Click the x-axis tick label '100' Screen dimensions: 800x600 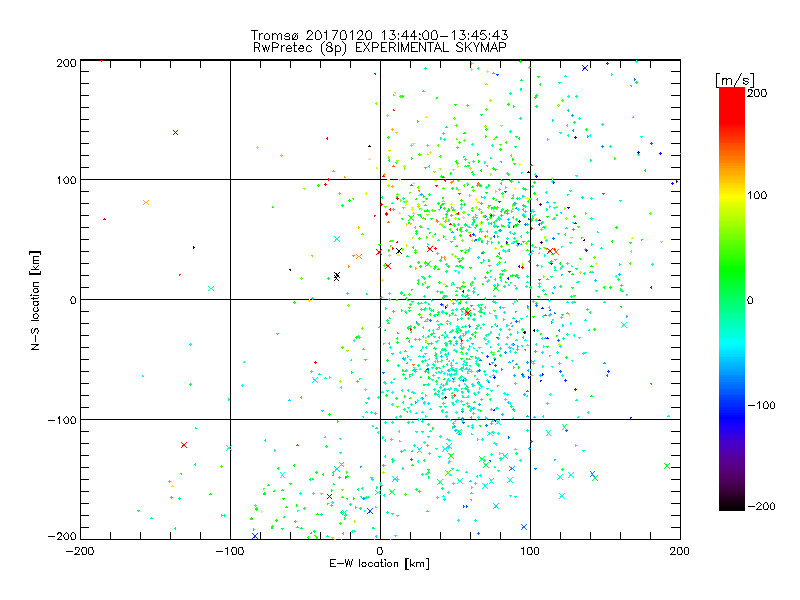pos(530,551)
